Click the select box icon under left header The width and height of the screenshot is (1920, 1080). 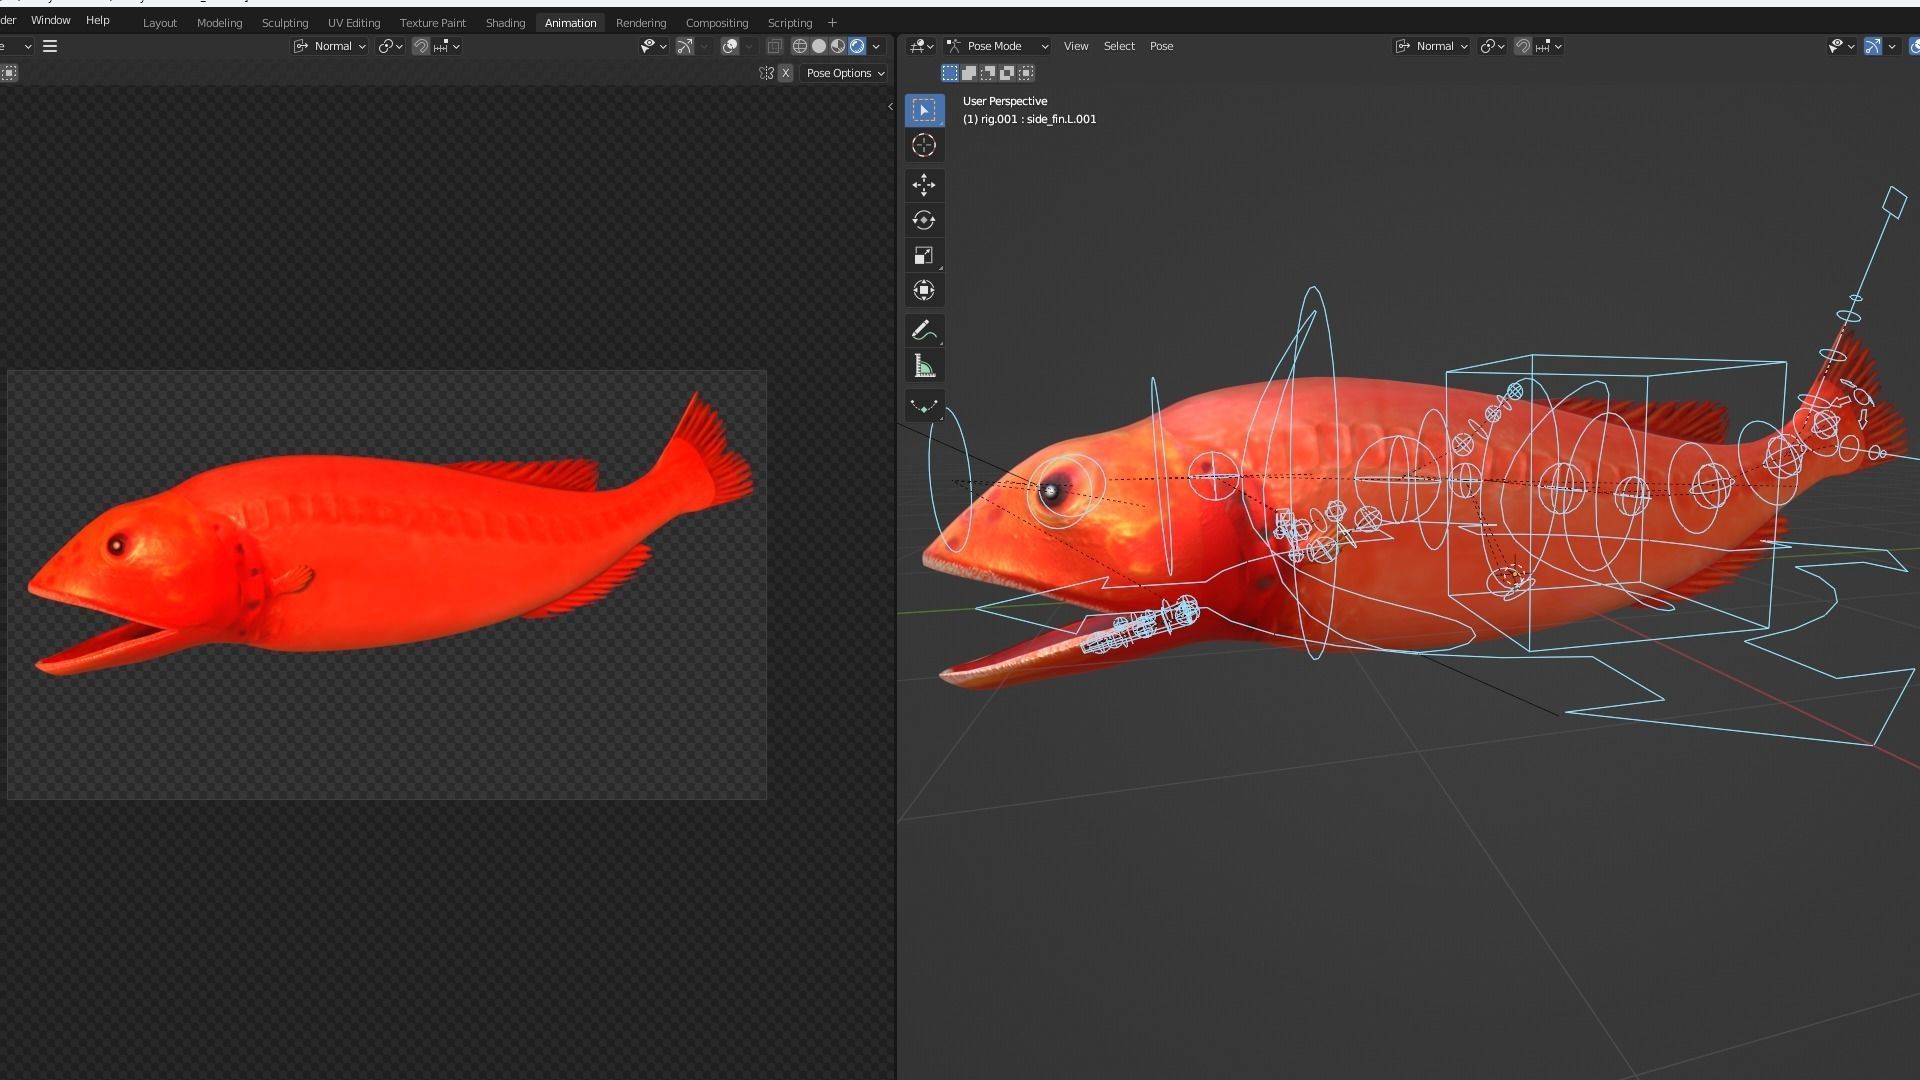click(x=9, y=73)
